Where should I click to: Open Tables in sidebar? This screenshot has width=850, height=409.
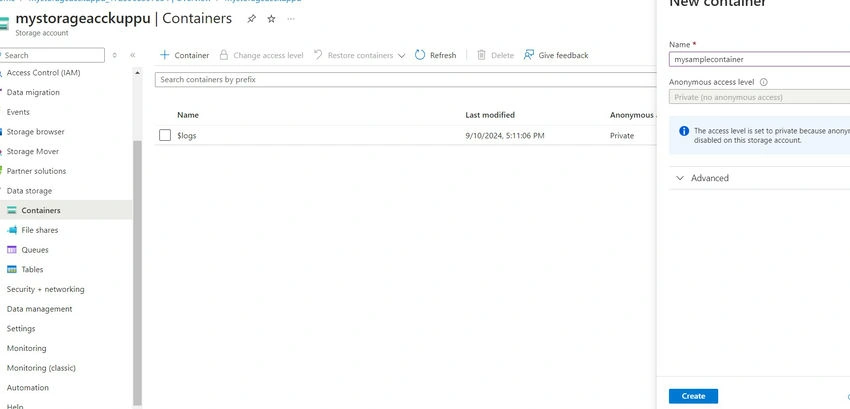point(32,270)
